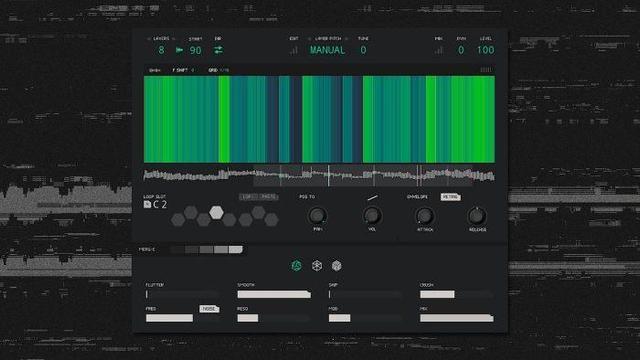Select the darkest MERGE gradient segment
The width and height of the screenshot is (640, 360).
pyautogui.click(x=177, y=249)
